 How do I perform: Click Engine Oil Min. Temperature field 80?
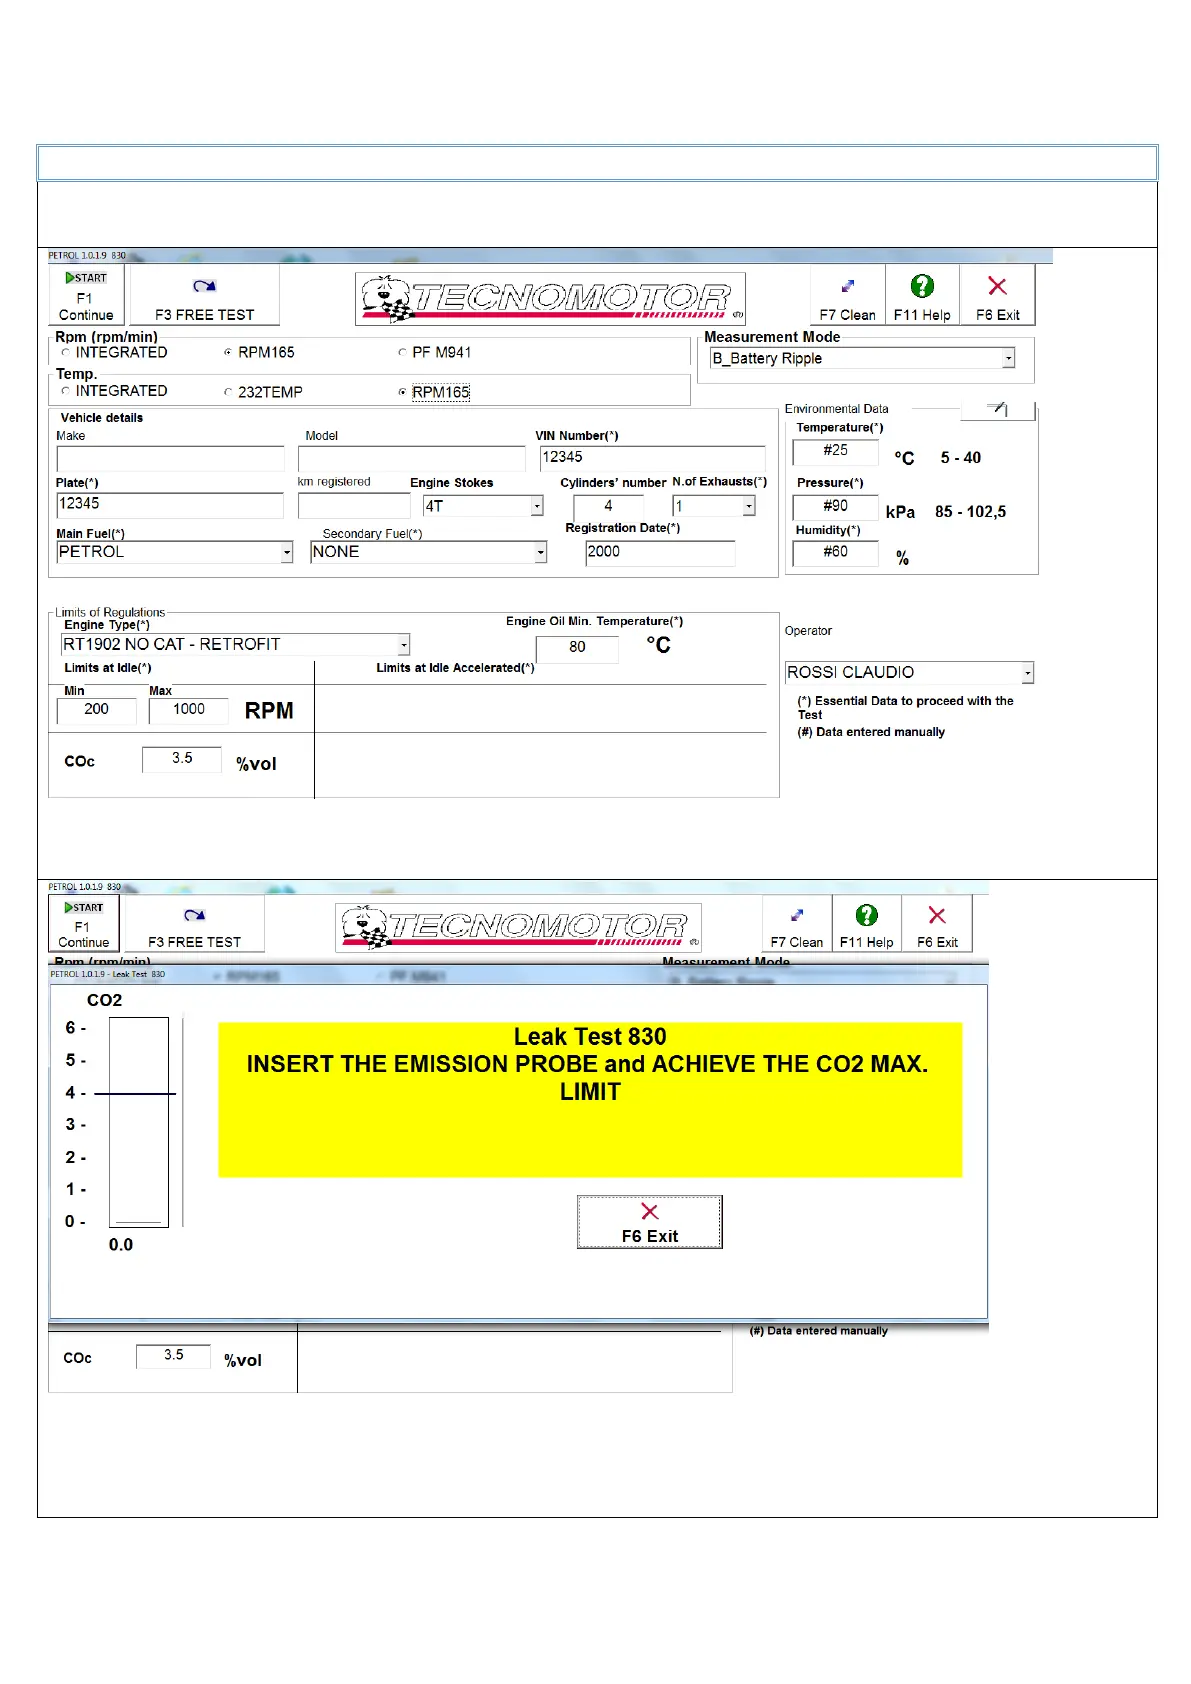(577, 648)
